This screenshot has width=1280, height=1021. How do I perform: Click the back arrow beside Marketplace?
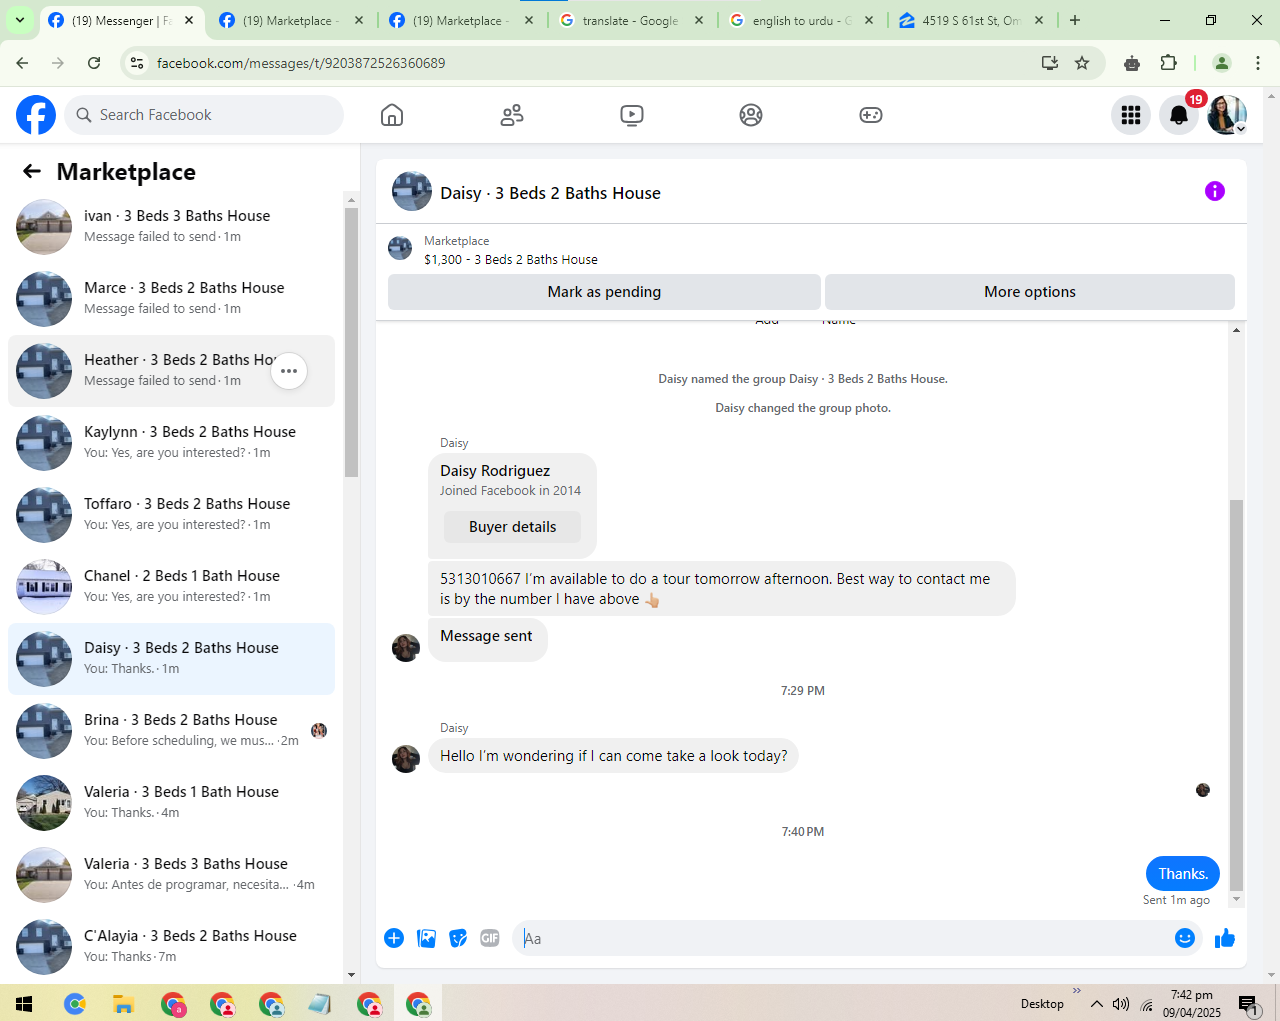coord(32,171)
